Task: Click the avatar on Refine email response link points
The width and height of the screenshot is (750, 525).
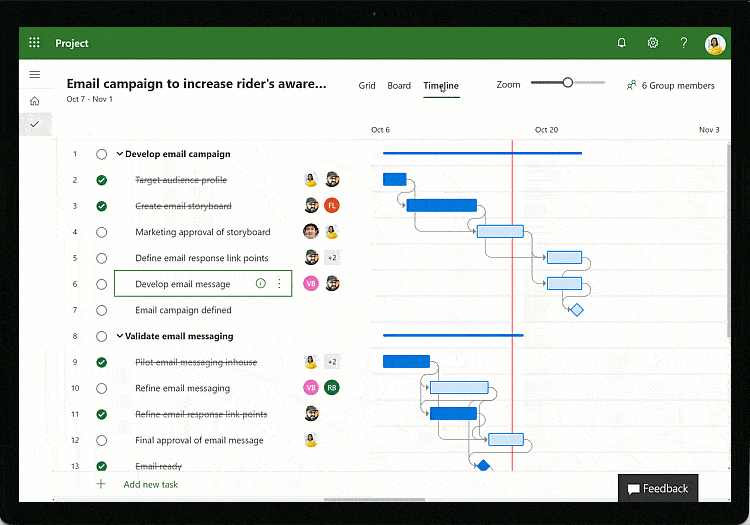Action: coord(311,414)
